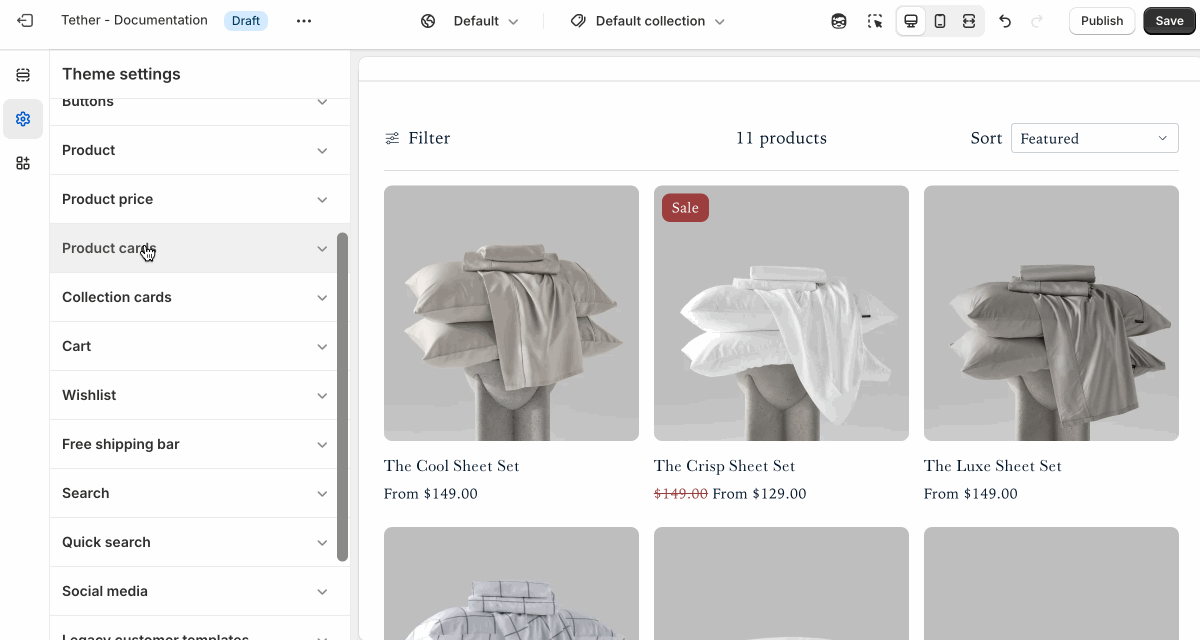Click the Filter sliders icon
Screen dimensions: 1200x640
(393, 138)
